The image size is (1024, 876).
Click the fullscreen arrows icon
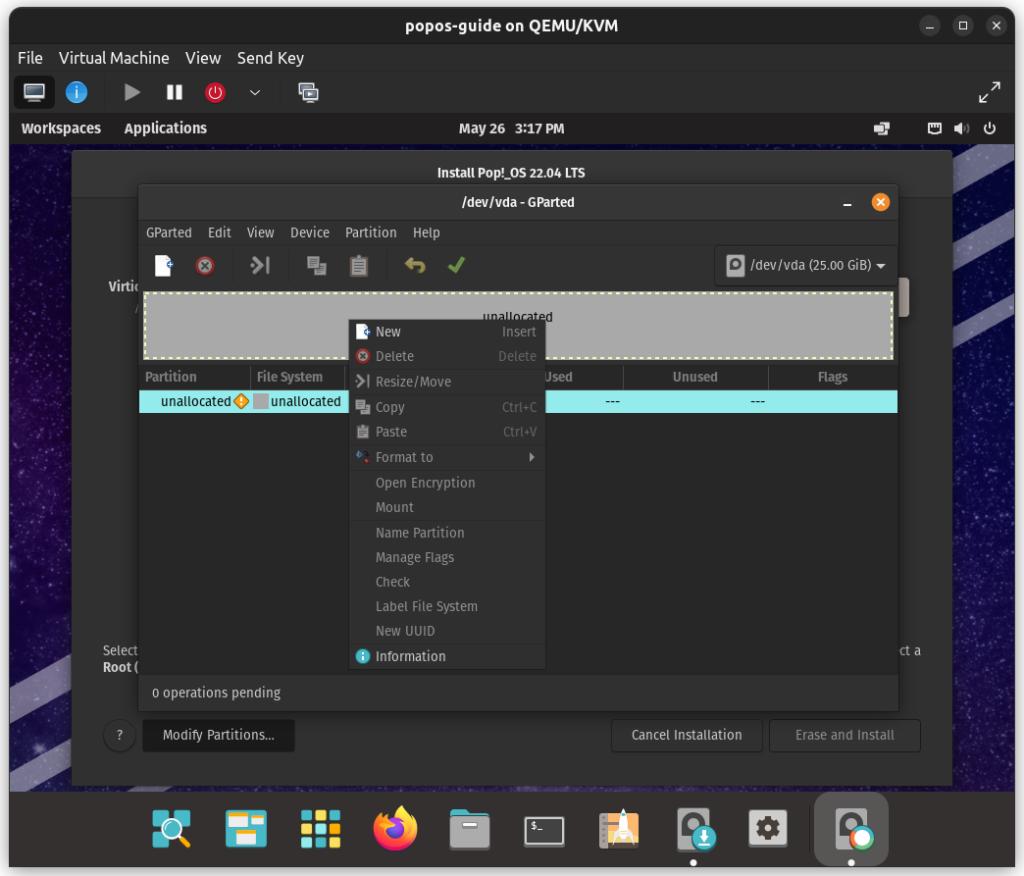coord(989,92)
